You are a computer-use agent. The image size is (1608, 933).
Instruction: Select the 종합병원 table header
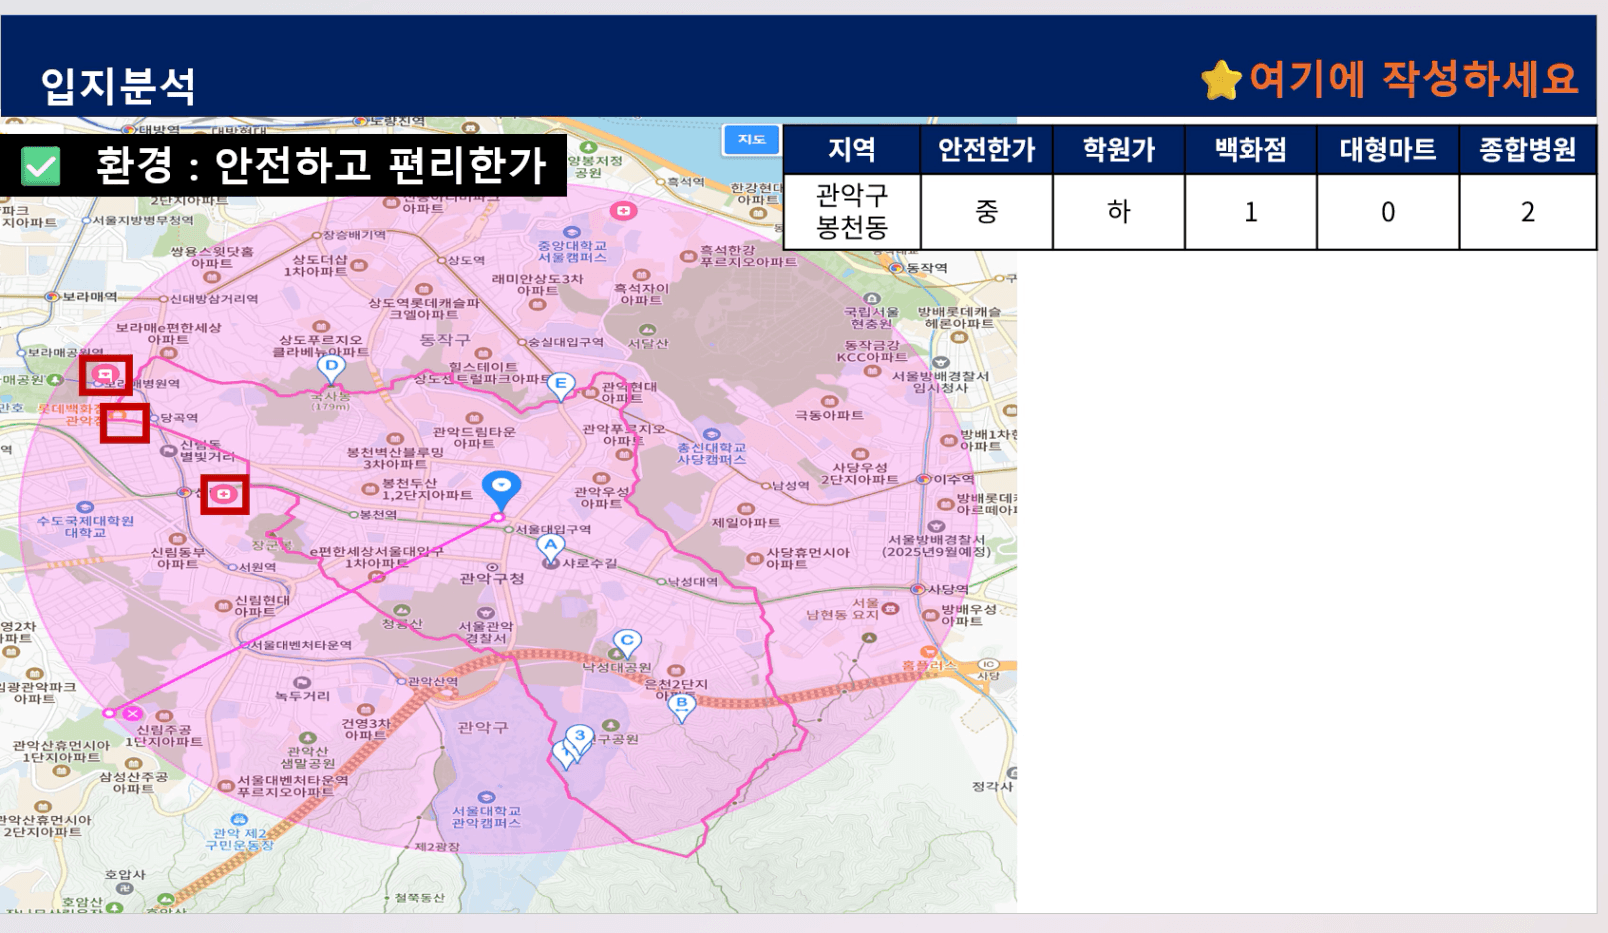tap(1527, 150)
